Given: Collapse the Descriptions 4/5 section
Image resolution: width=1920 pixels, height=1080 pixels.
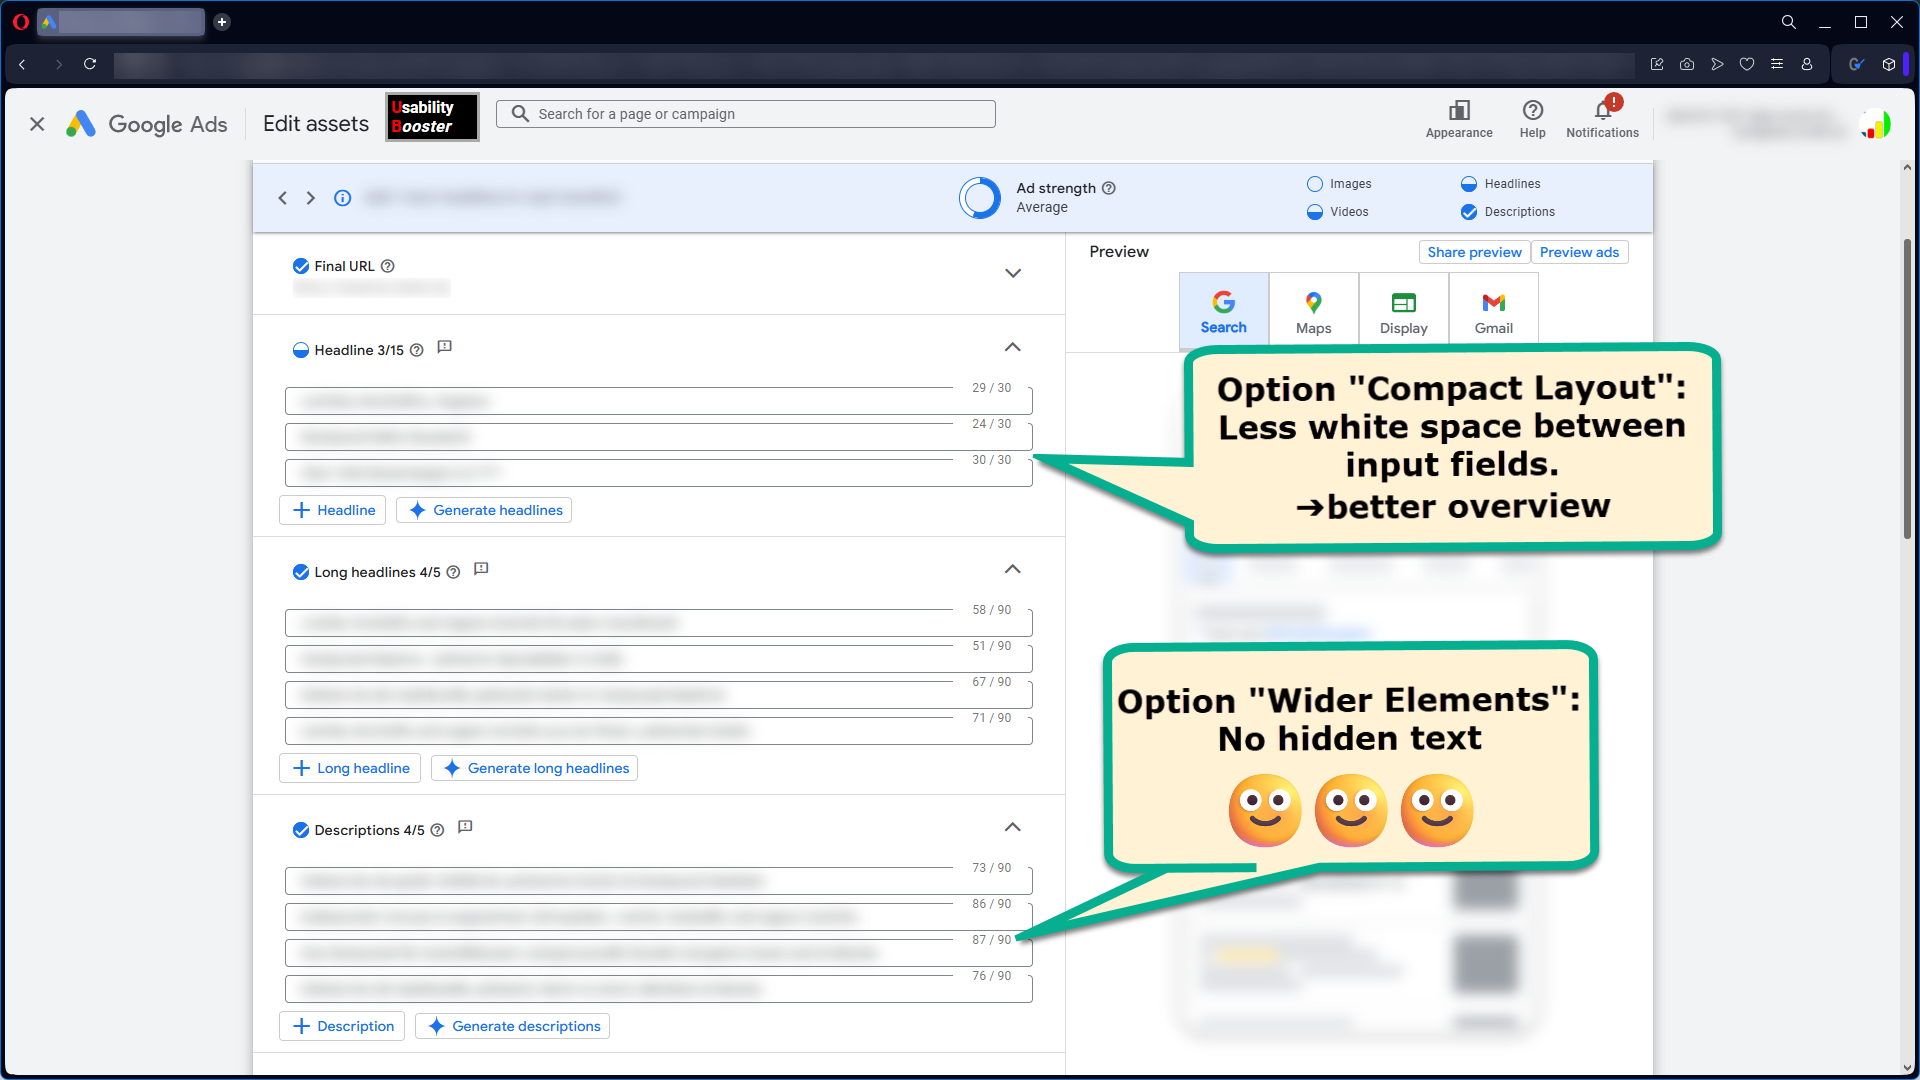Looking at the screenshot, I should pyautogui.click(x=1013, y=827).
